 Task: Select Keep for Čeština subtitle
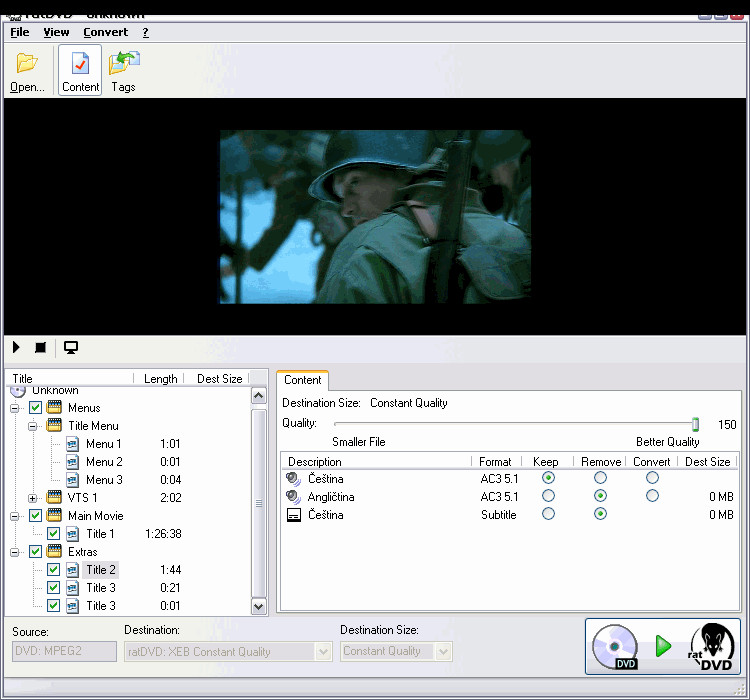point(548,514)
